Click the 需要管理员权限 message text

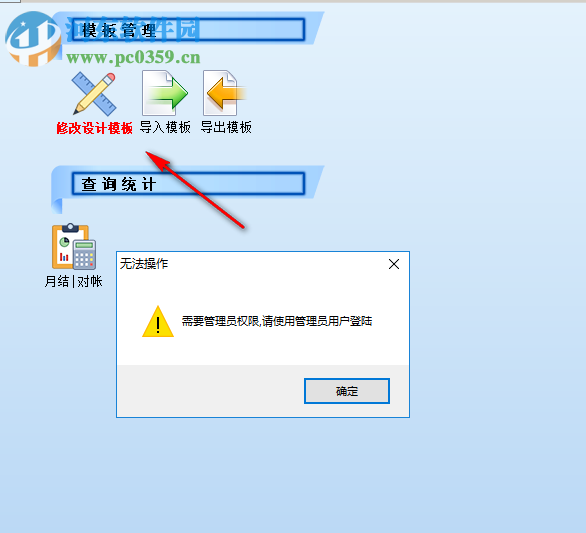click(x=277, y=321)
